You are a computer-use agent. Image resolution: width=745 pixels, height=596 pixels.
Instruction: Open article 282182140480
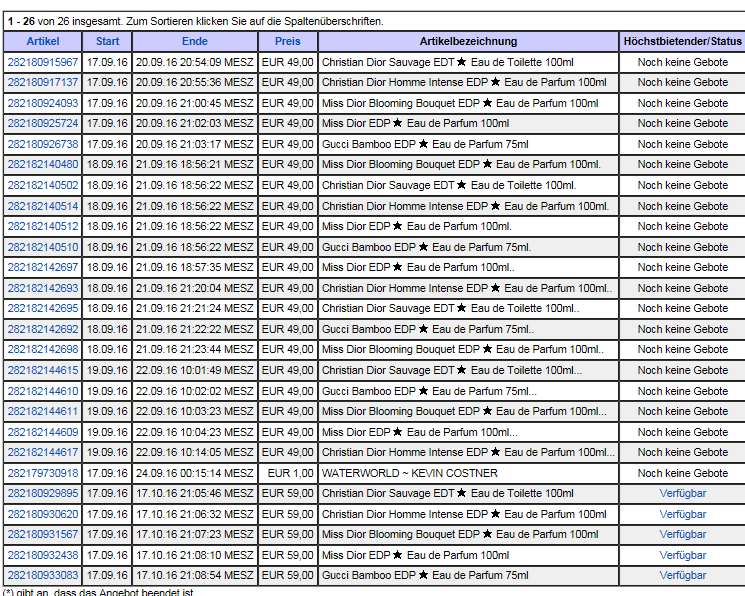[43, 164]
